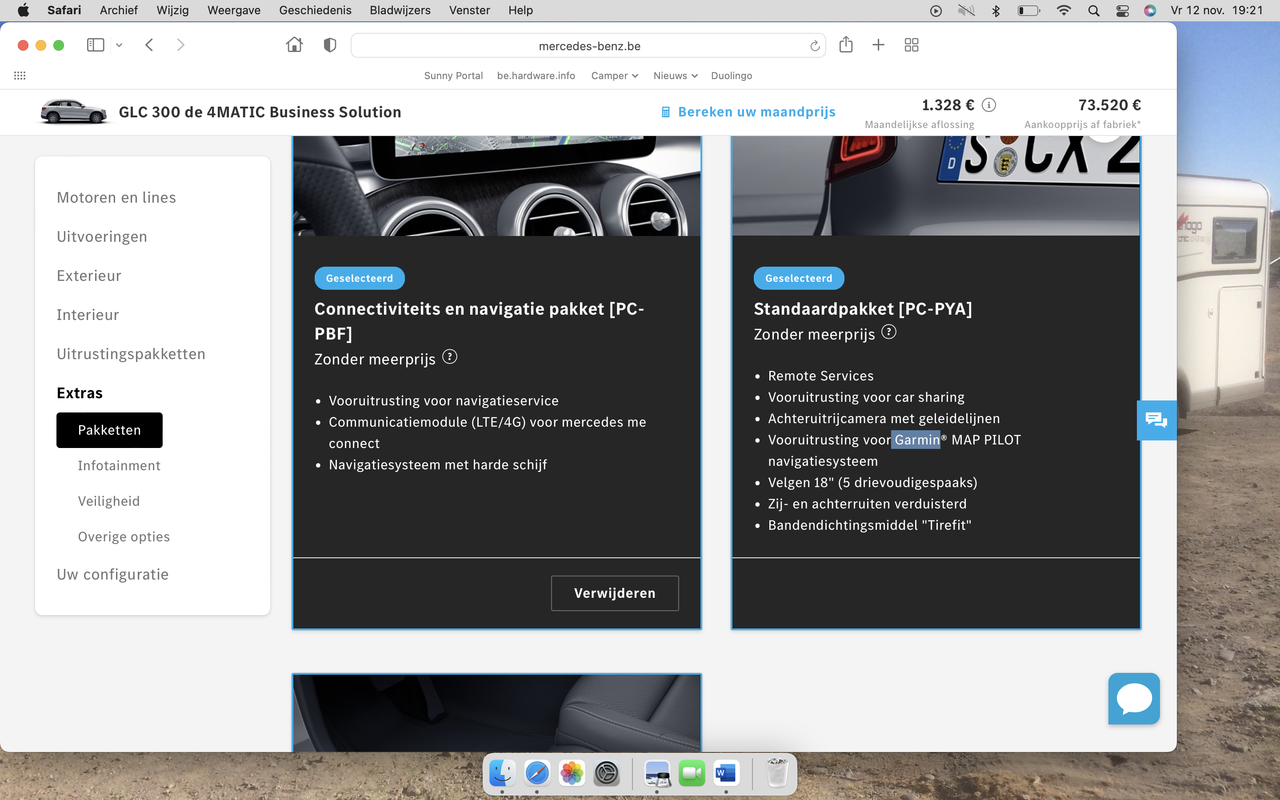Open the Wi-Fi status menu

coord(1064,11)
